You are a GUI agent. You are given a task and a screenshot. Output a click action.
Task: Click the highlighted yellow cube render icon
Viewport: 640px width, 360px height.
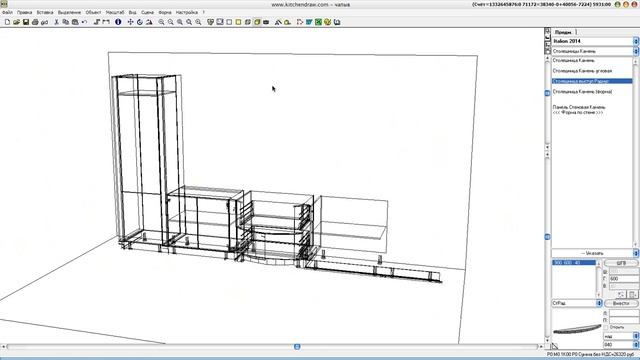[257, 22]
